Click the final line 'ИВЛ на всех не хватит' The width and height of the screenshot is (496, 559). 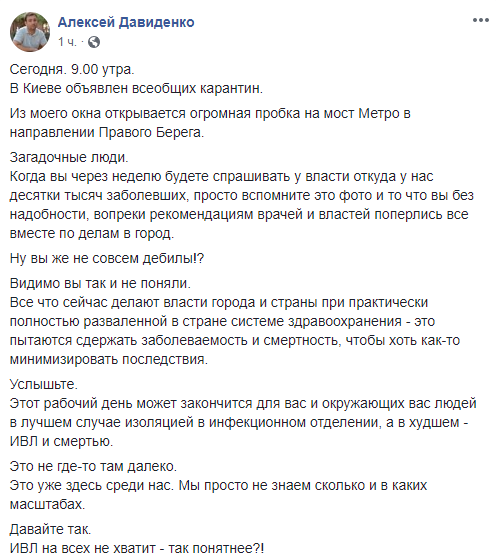(137, 548)
